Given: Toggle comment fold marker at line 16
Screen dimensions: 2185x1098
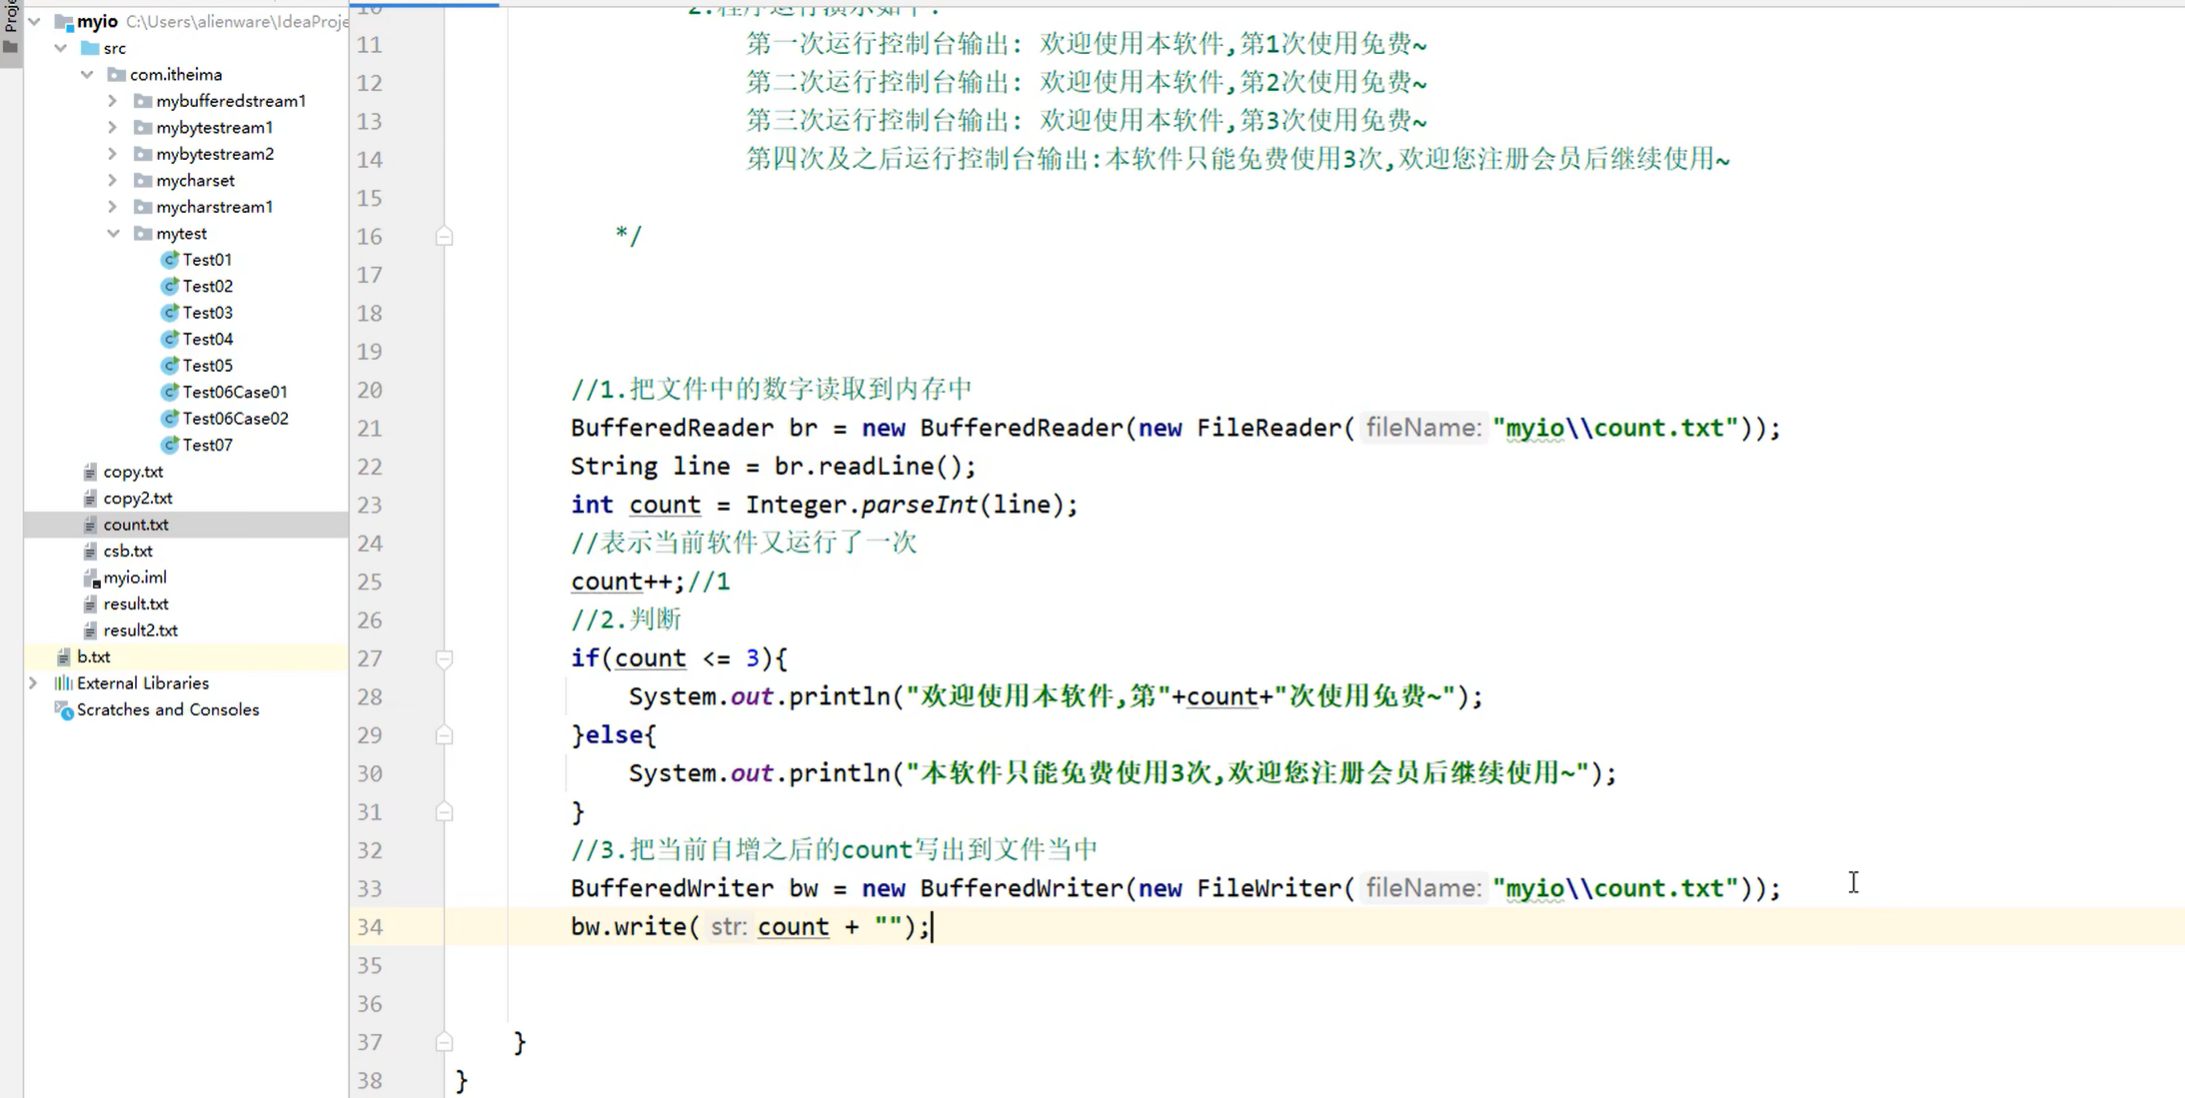Looking at the screenshot, I should click(x=444, y=237).
